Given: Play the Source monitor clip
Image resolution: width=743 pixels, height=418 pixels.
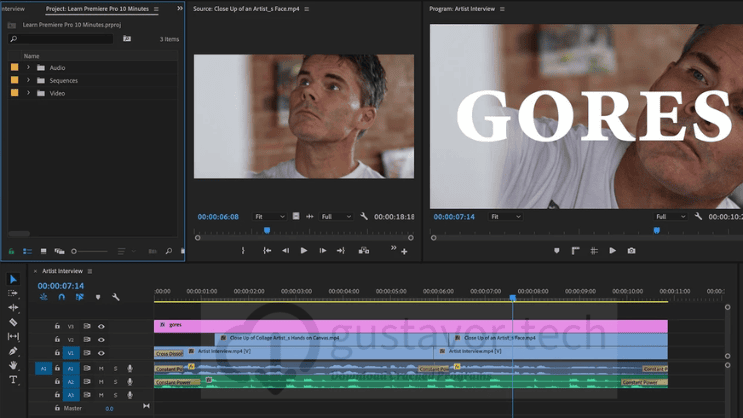Looking at the screenshot, I should point(304,251).
